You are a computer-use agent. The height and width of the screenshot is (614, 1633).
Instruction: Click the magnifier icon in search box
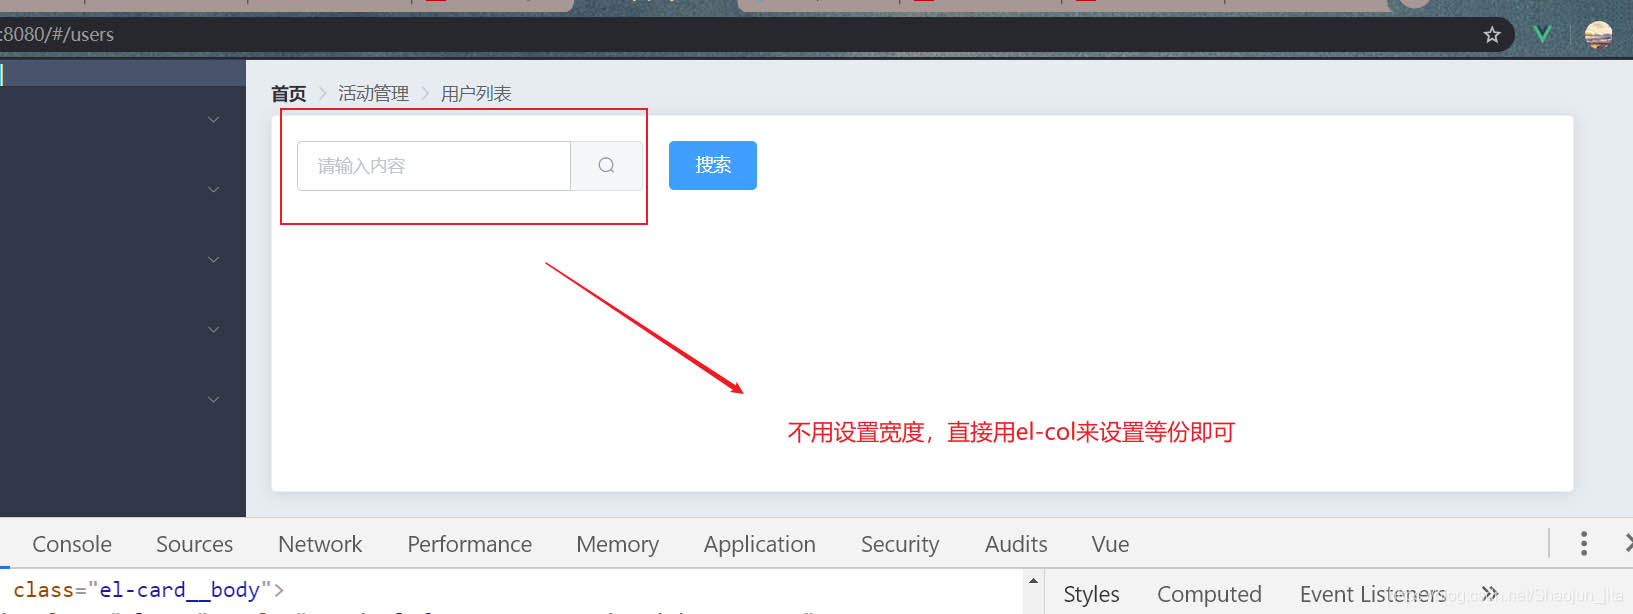[x=606, y=166]
